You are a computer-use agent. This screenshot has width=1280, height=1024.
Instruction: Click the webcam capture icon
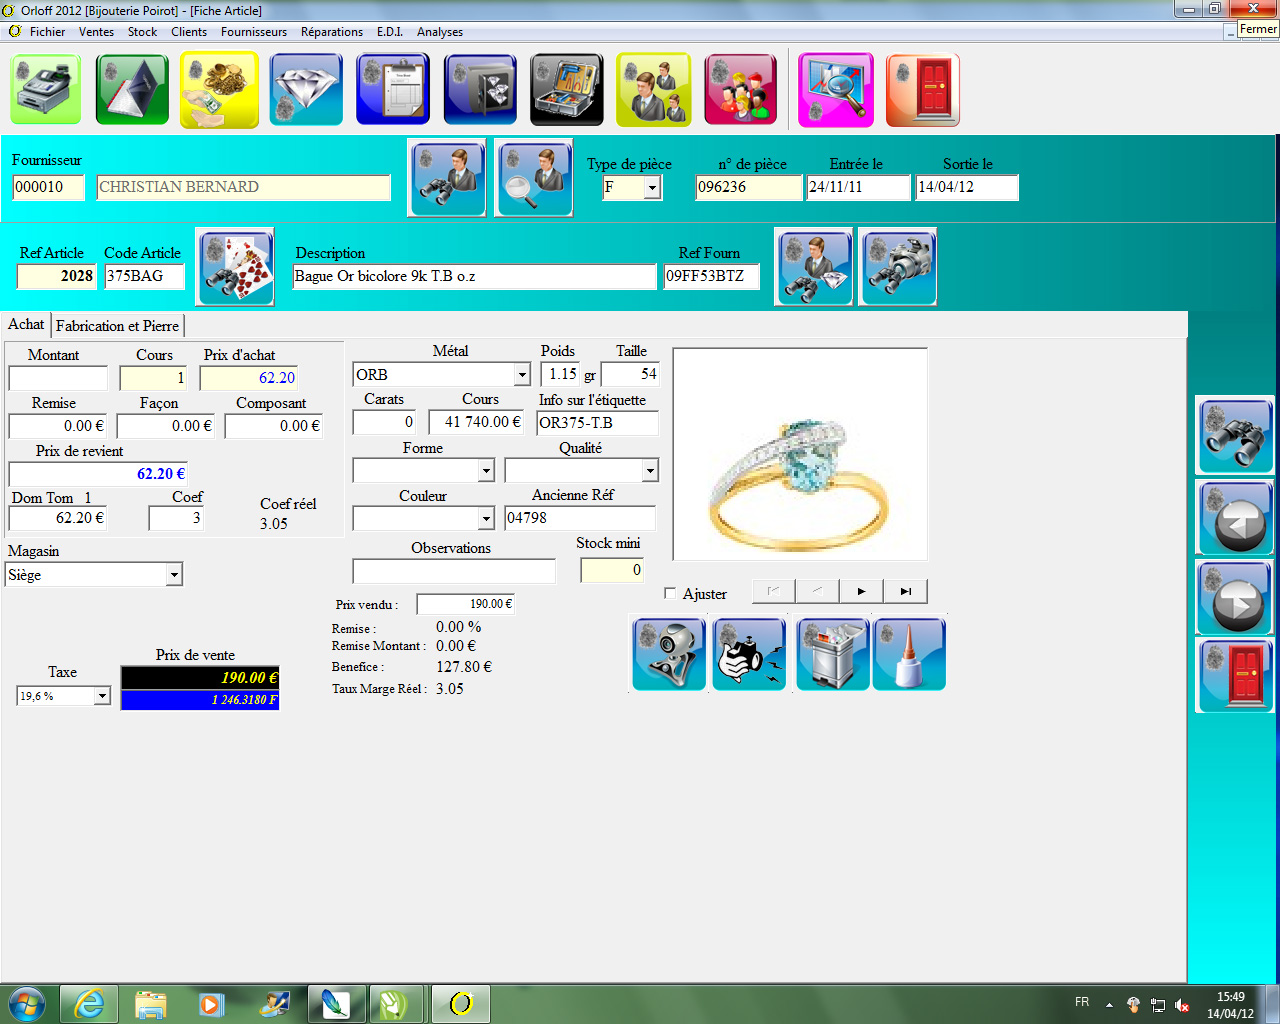click(669, 654)
